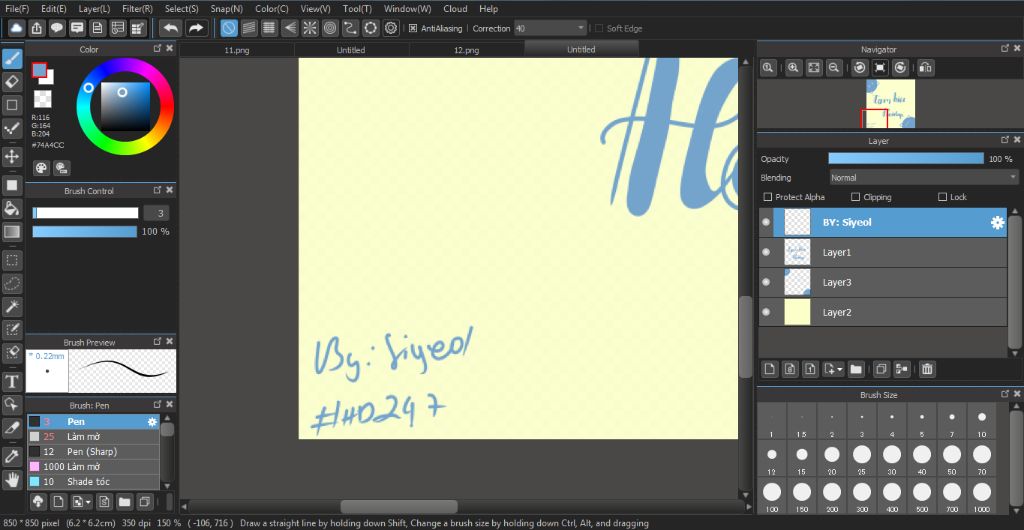Image resolution: width=1024 pixels, height=530 pixels.
Task: Switch to the 11.png tab
Action: point(236,50)
